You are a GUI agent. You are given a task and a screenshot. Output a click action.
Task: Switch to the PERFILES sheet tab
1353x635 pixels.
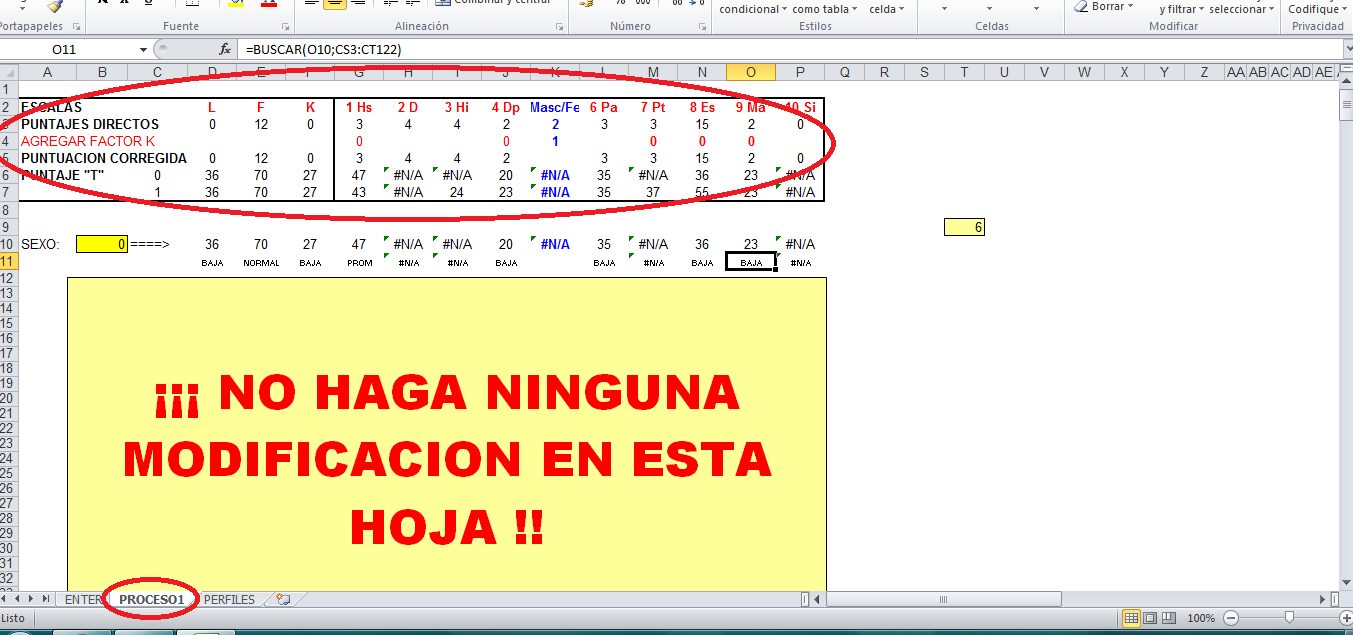click(x=230, y=599)
